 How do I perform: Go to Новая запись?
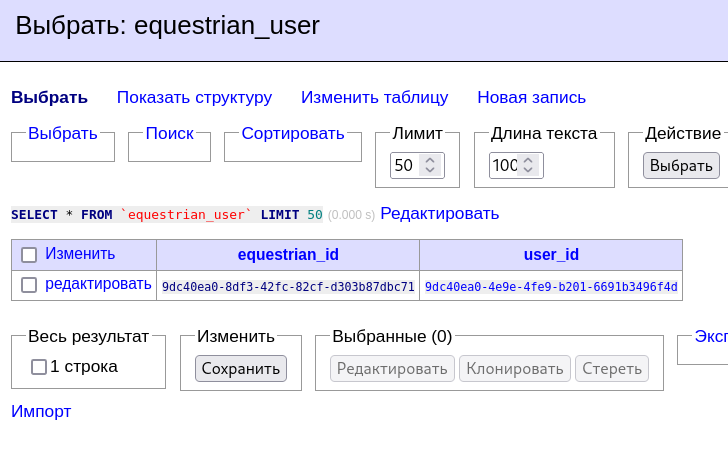click(x=531, y=98)
